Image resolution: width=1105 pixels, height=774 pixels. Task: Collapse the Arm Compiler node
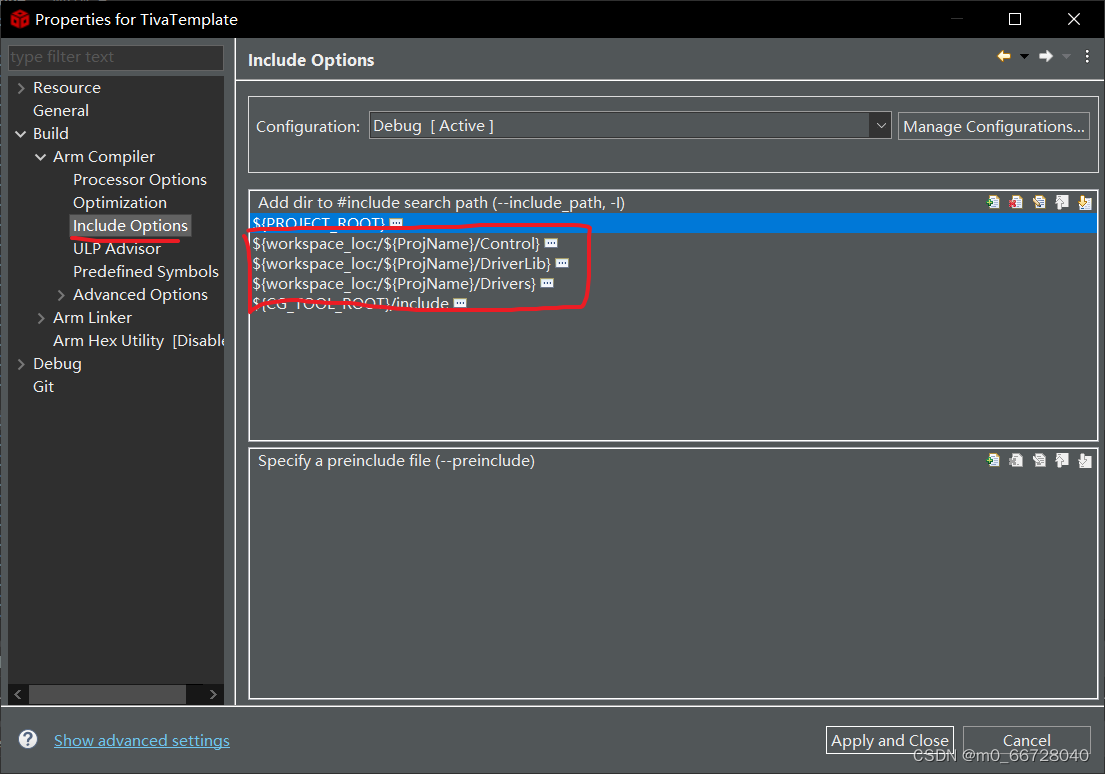pos(41,157)
